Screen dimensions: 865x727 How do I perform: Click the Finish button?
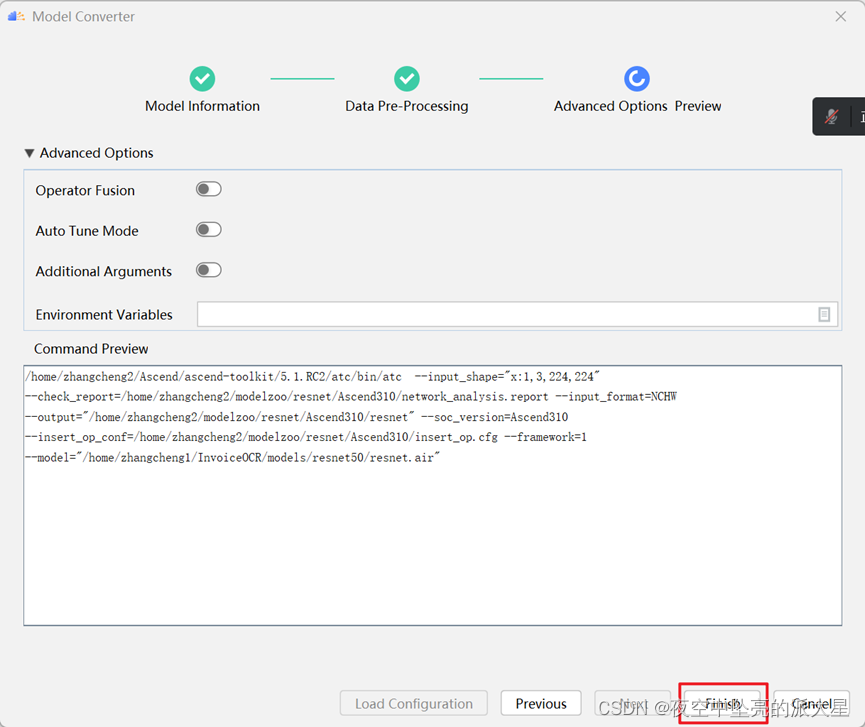pyautogui.click(x=723, y=703)
